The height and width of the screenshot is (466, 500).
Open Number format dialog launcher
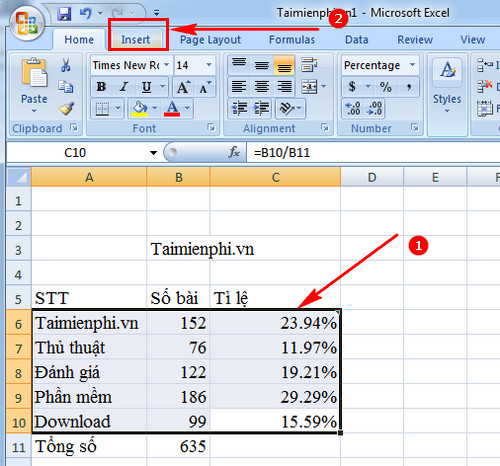414,127
